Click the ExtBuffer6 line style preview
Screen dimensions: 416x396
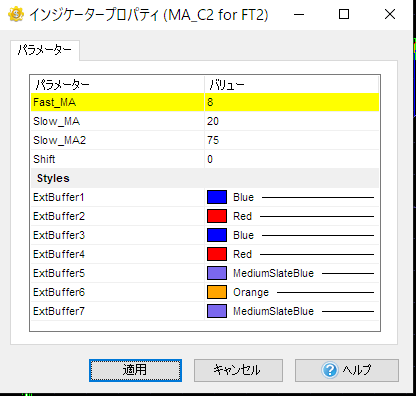(325, 292)
